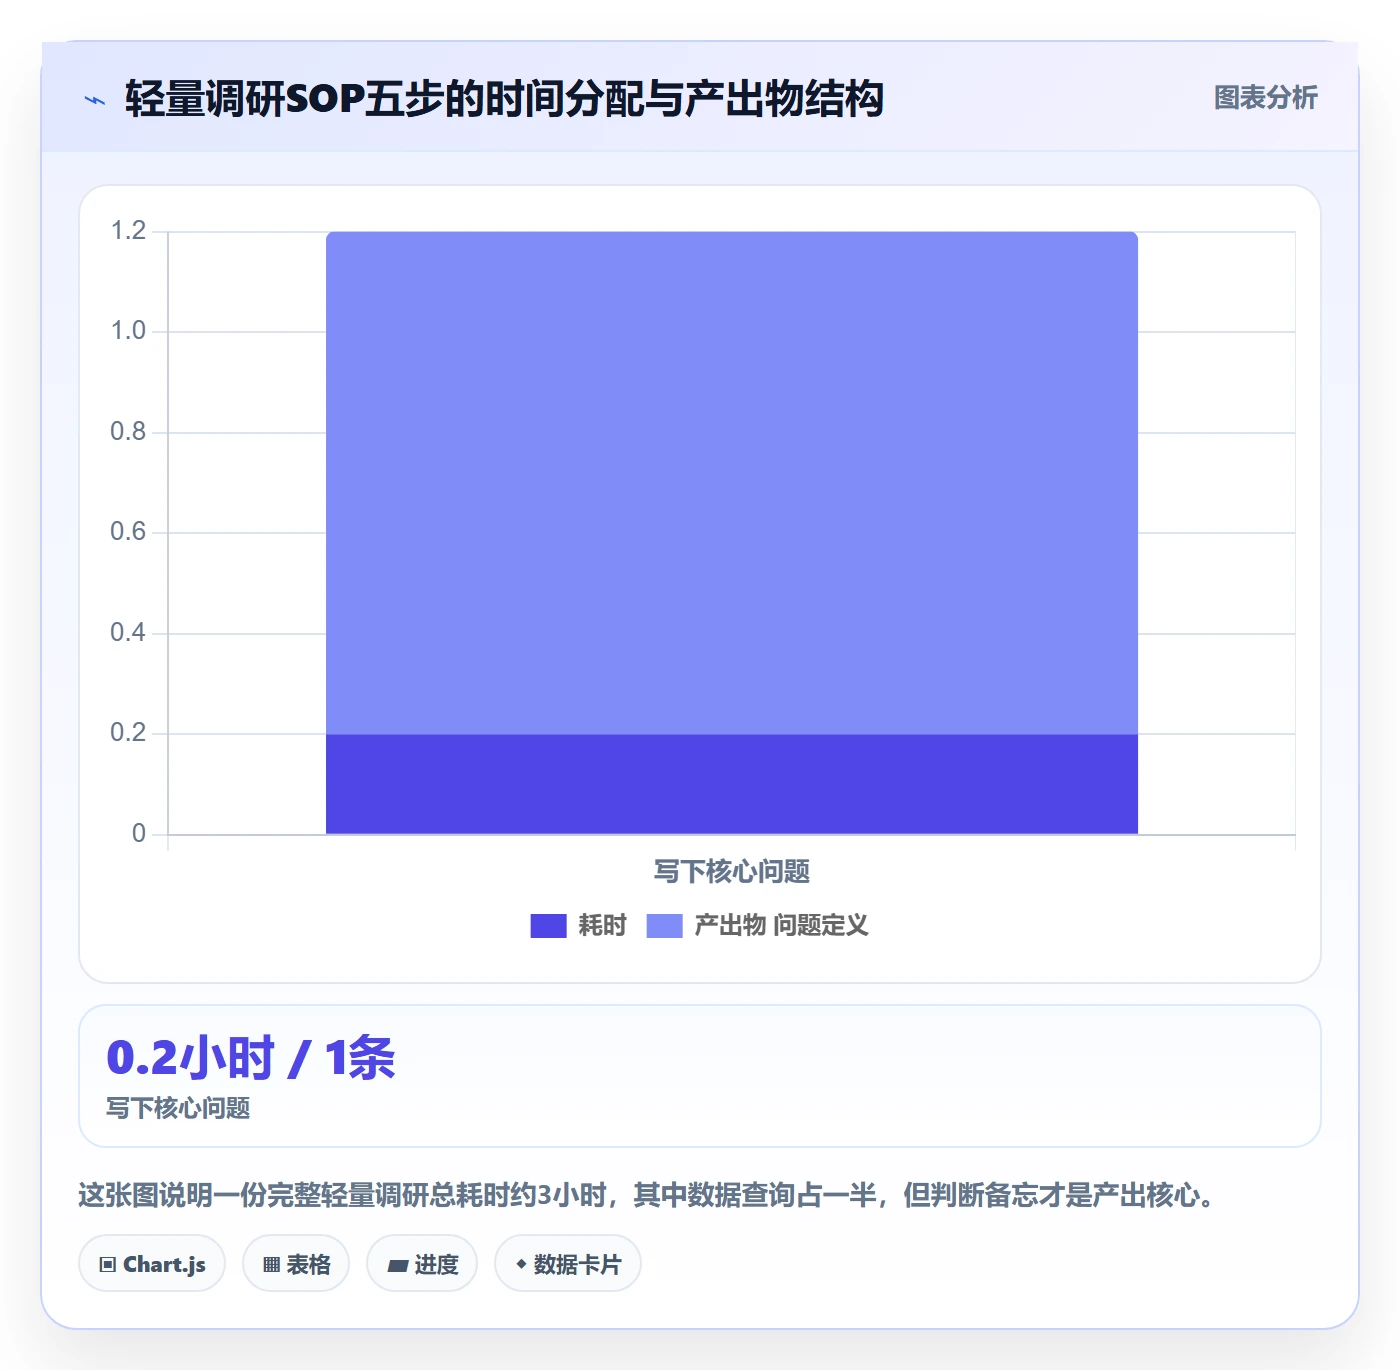Click the 0.2小时 / 1条 stat value
Image resolution: width=1400 pixels, height=1370 pixels.
pos(251,1058)
